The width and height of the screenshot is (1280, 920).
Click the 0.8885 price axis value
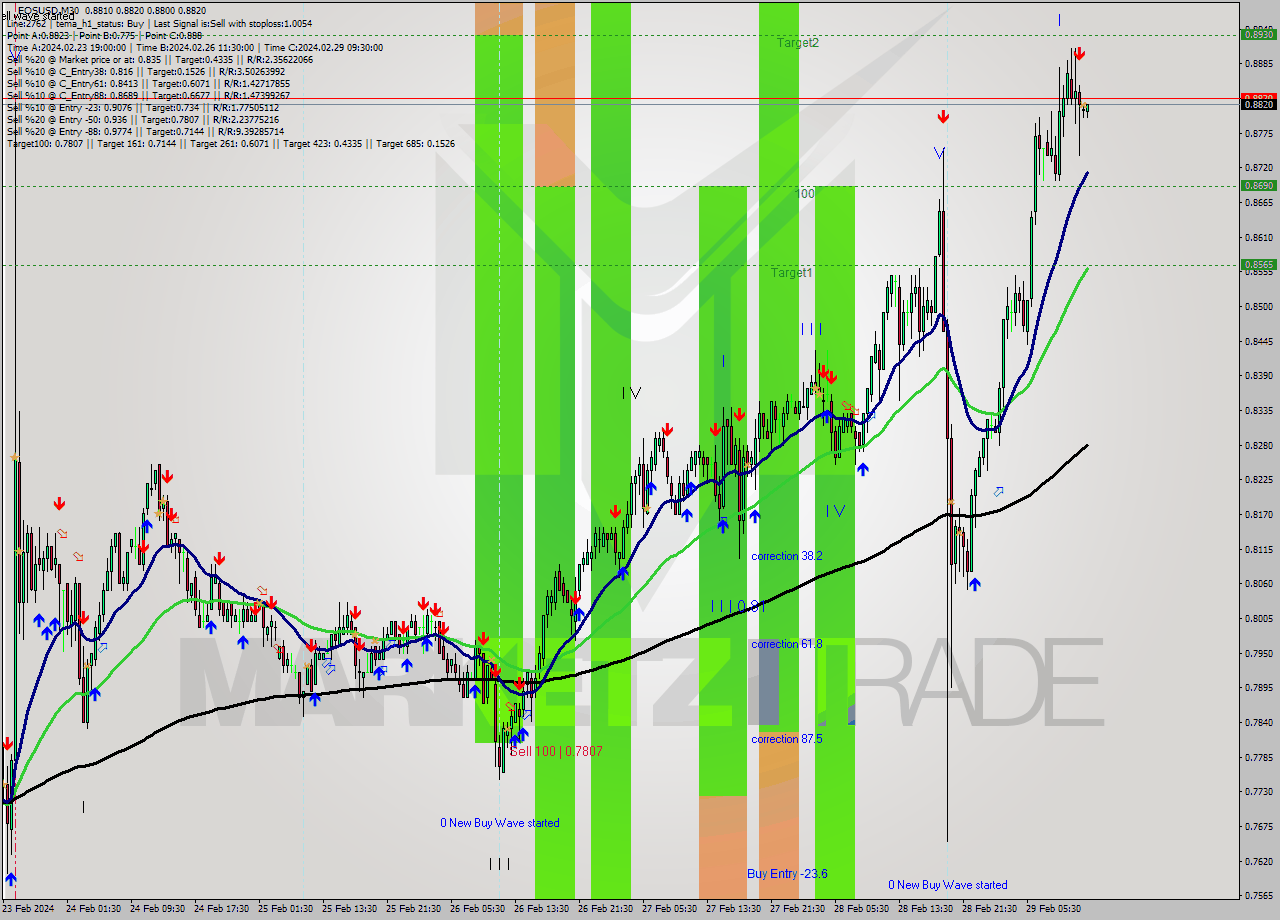tap(1258, 64)
